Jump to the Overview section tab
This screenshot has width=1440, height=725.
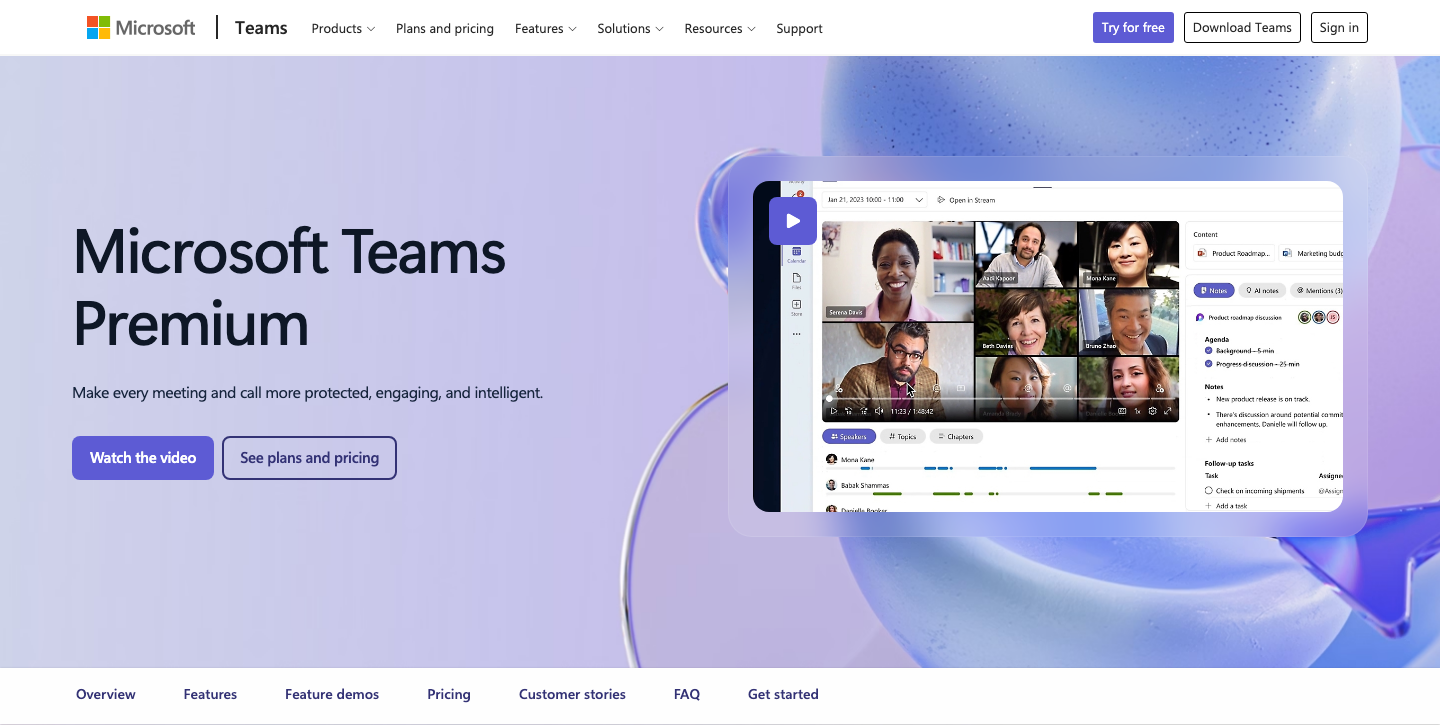(106, 694)
